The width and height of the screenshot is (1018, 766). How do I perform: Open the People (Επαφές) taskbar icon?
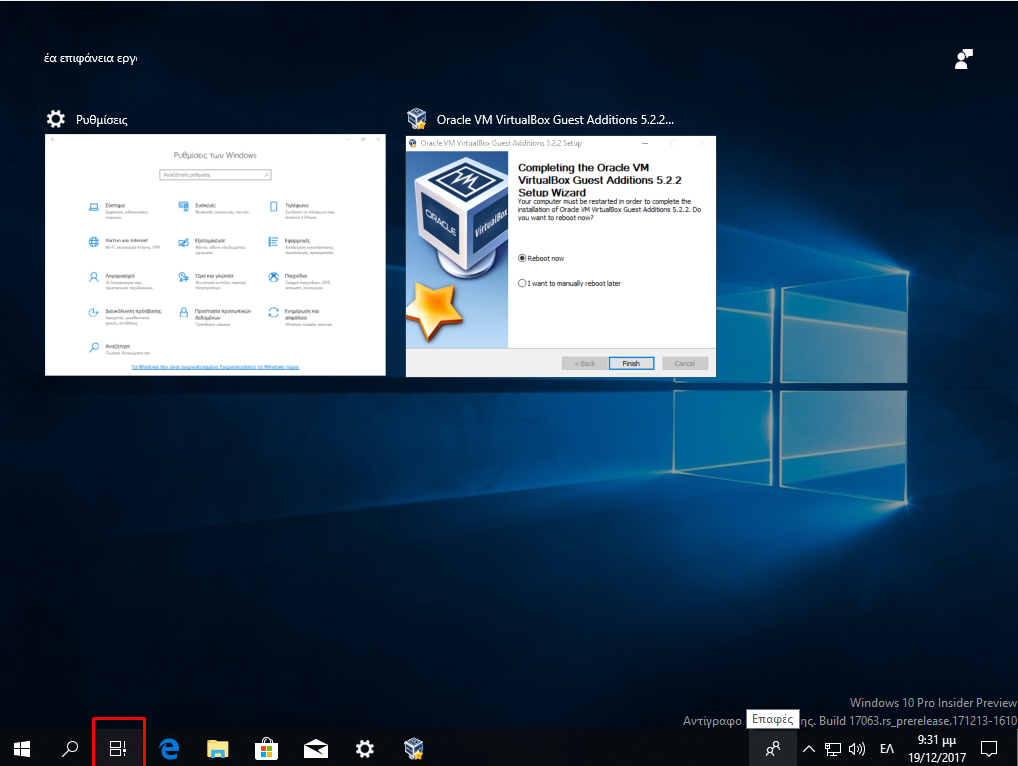tap(773, 749)
